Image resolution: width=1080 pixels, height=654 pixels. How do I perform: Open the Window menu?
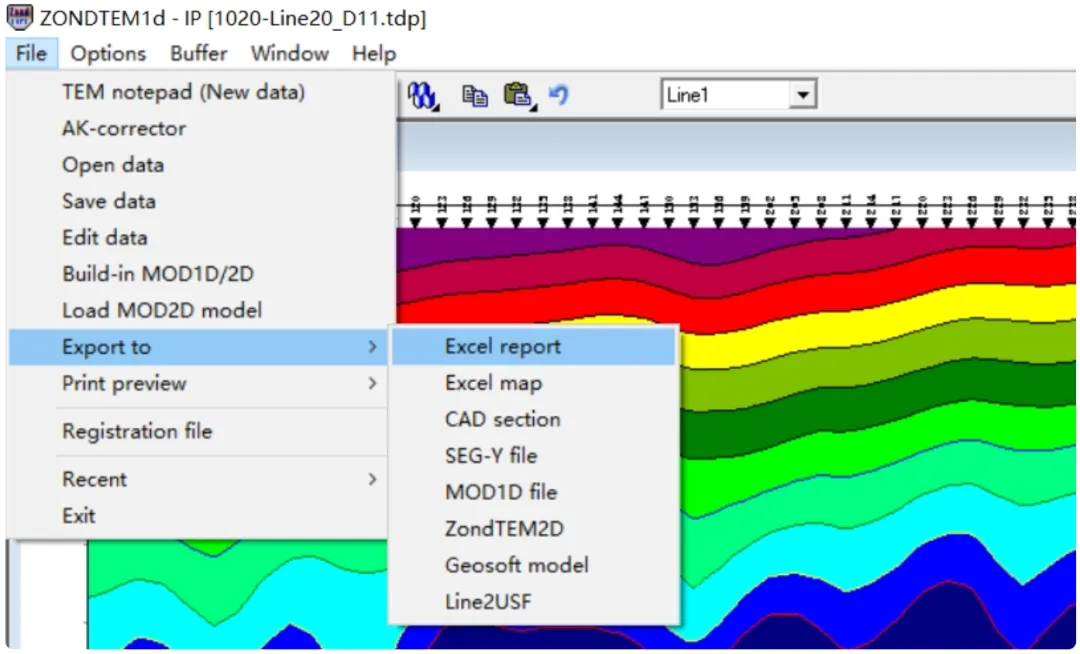(290, 54)
